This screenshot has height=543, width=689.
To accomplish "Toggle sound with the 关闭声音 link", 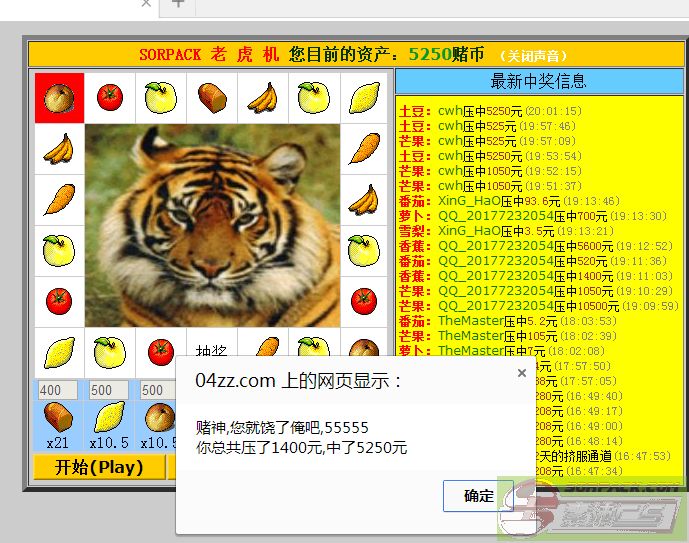I will (534, 55).
